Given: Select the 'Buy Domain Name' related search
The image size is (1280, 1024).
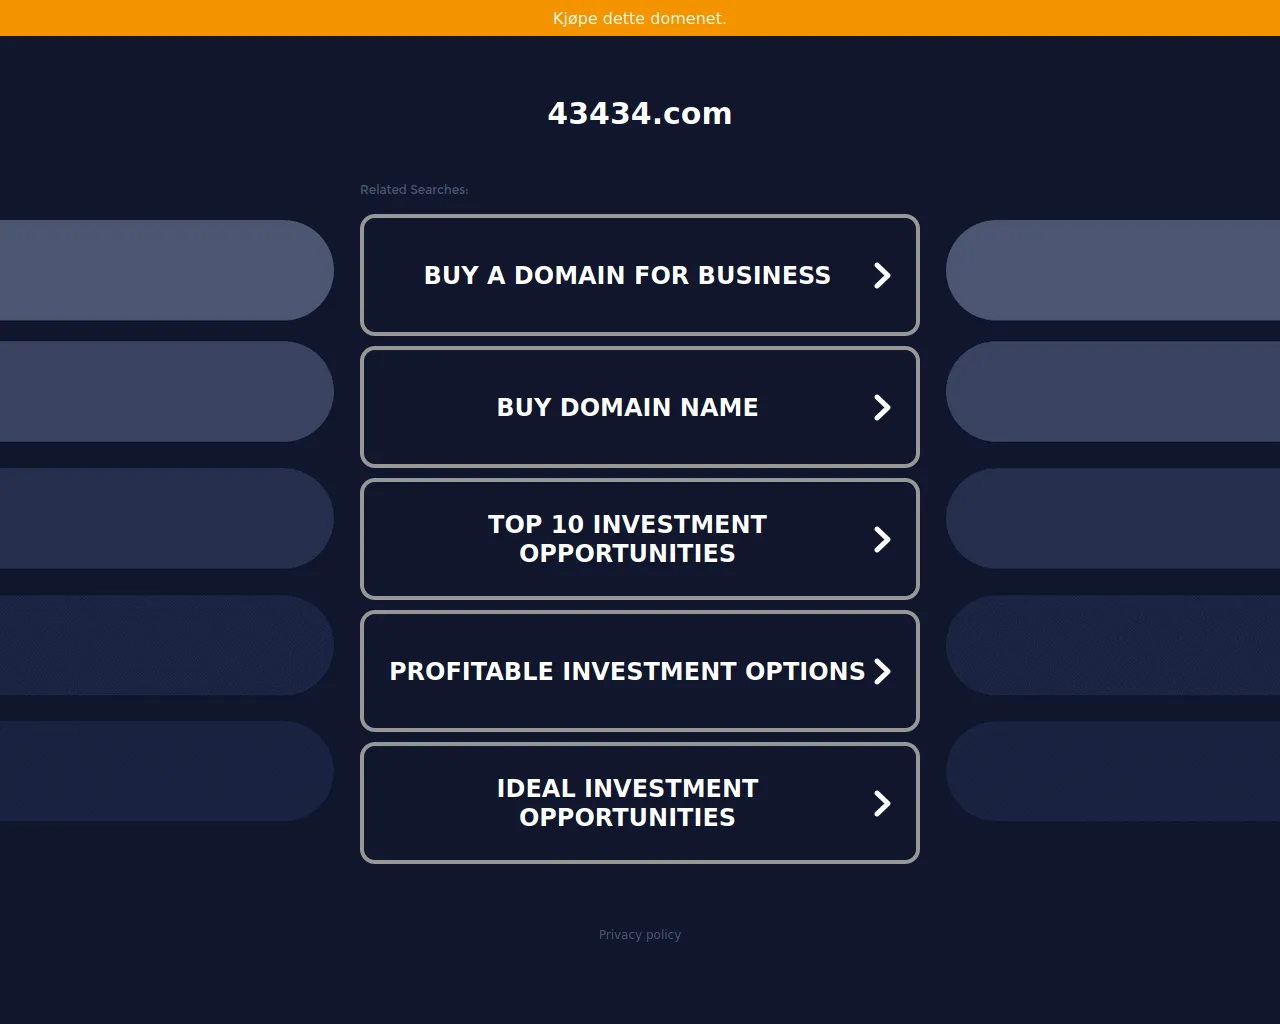Looking at the screenshot, I should [x=627, y=407].
